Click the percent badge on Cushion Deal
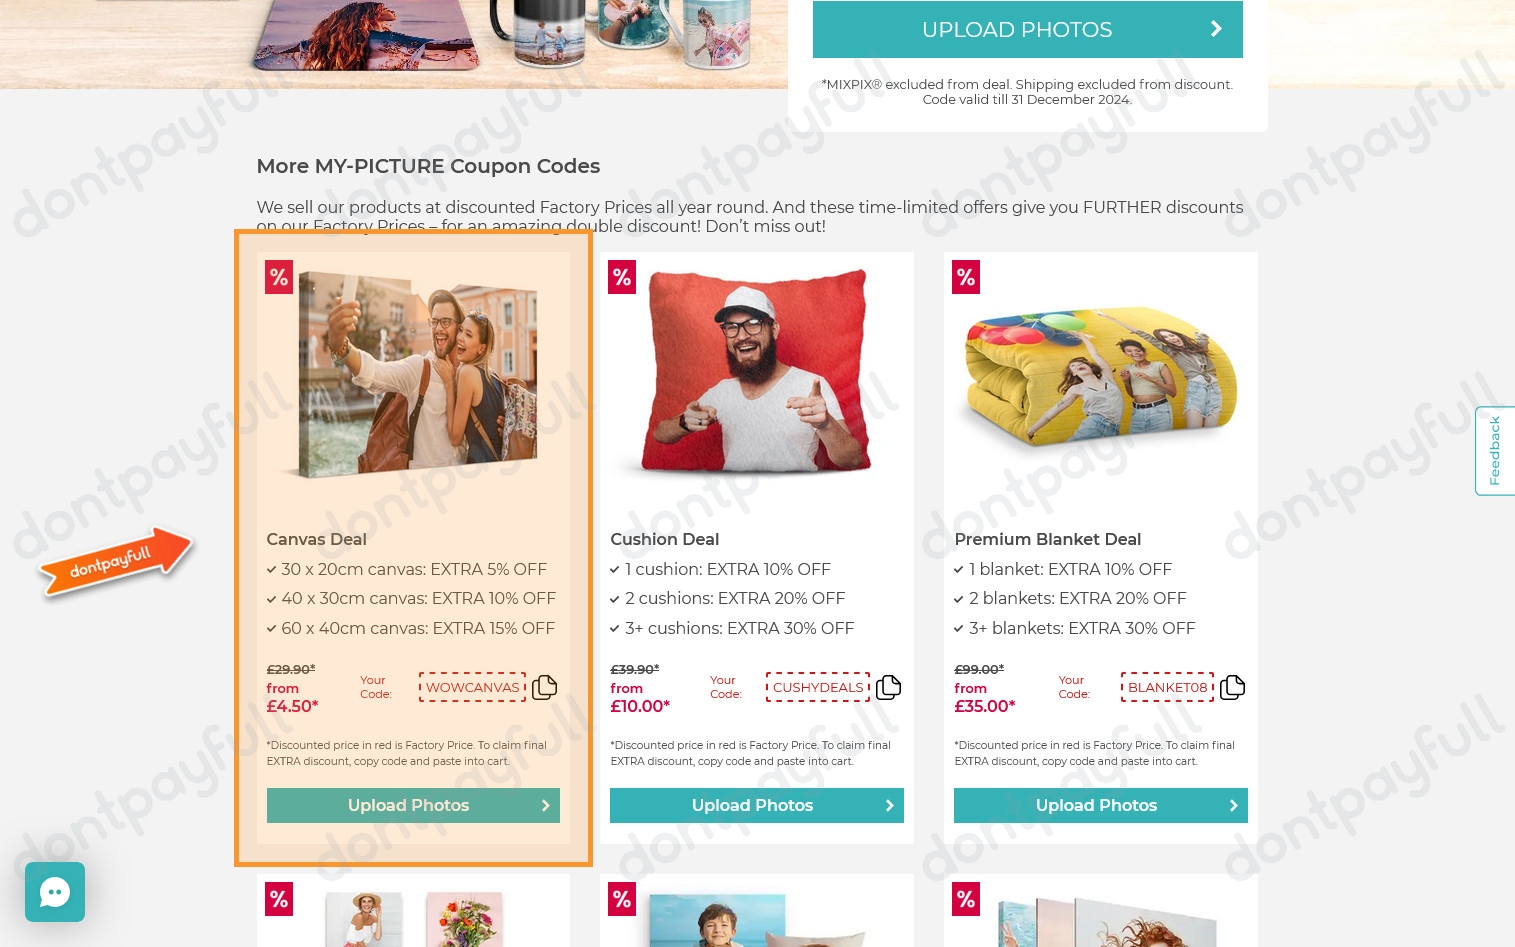This screenshot has height=947, width=1515. (622, 277)
